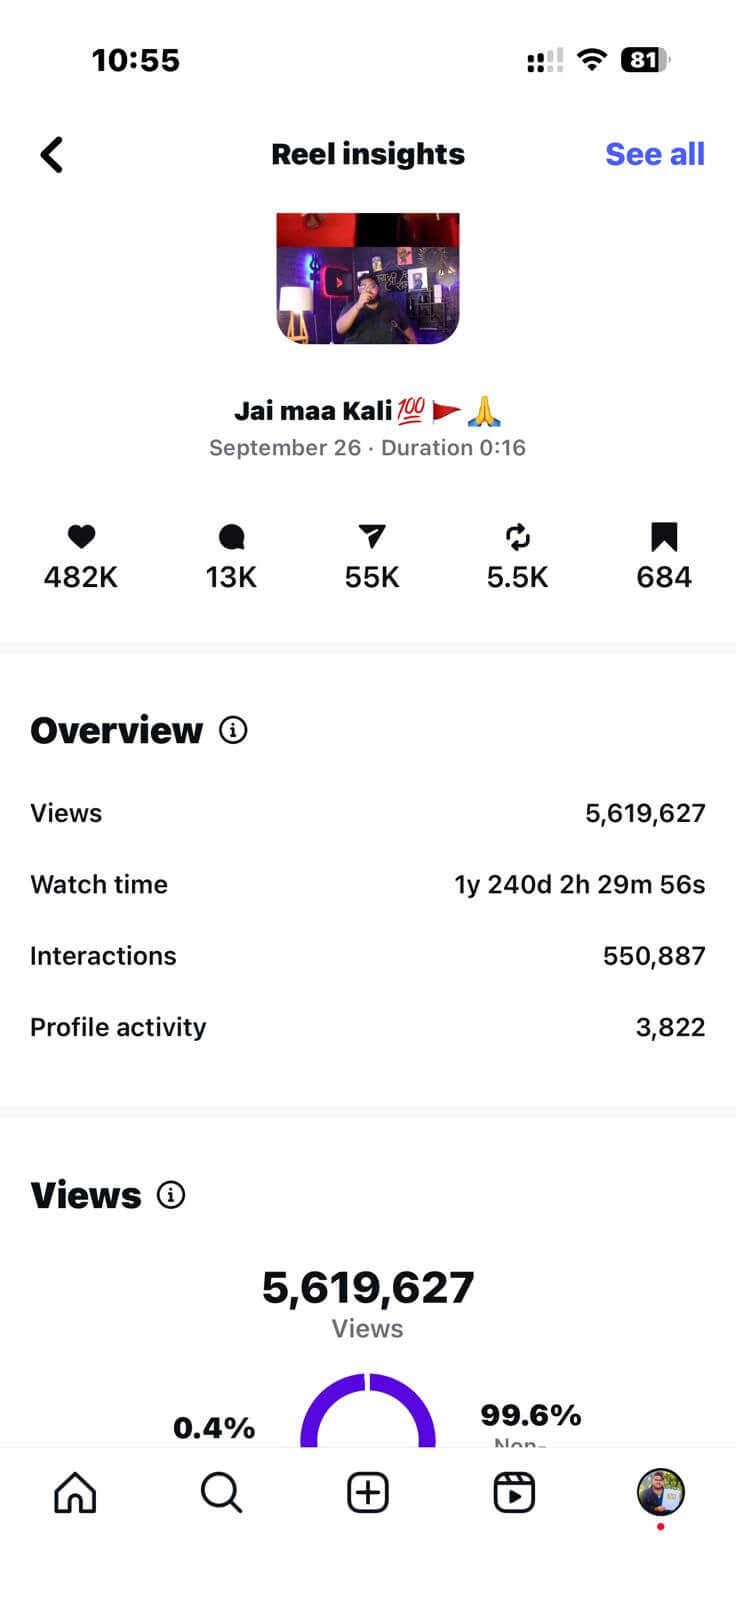
Task: Select the Watch time row
Action: point(368,885)
